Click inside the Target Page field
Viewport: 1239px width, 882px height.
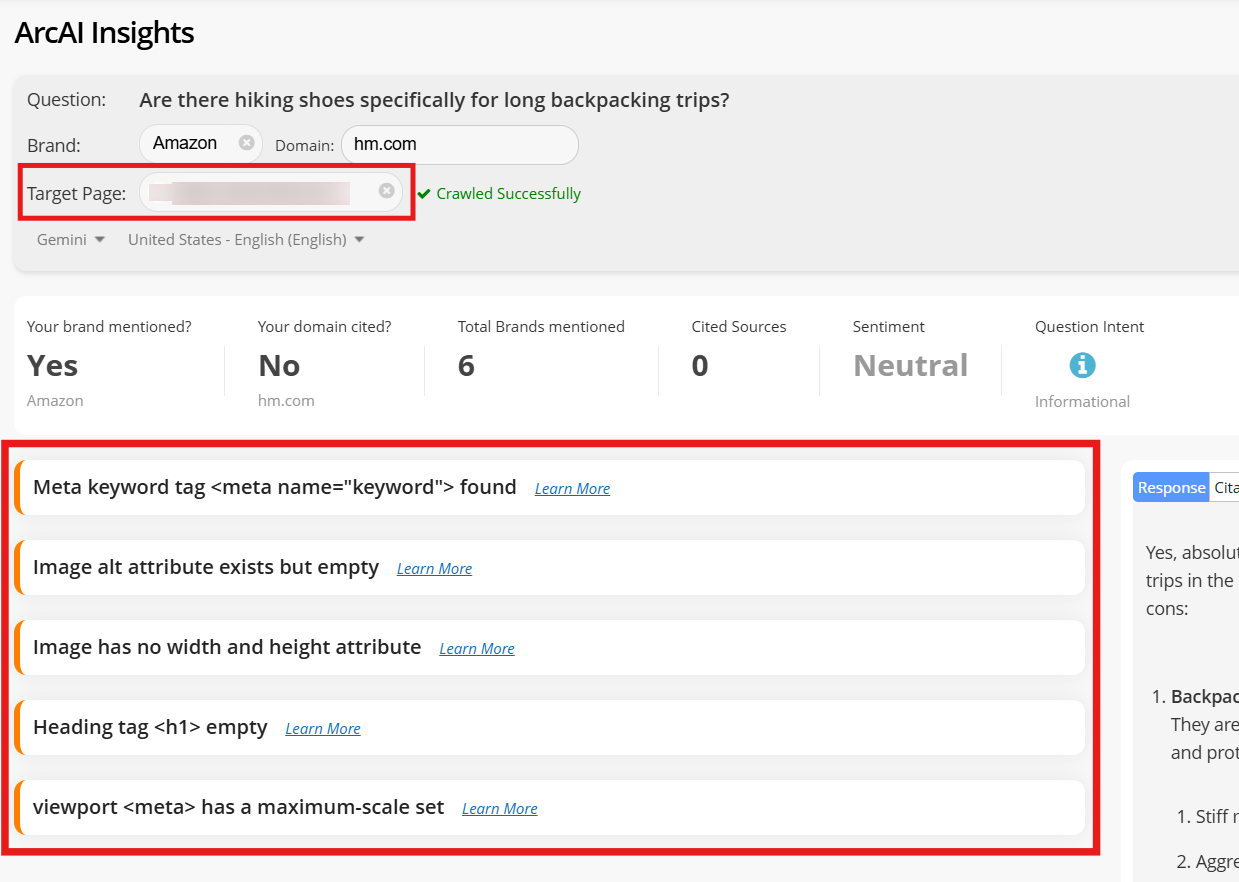tap(260, 192)
